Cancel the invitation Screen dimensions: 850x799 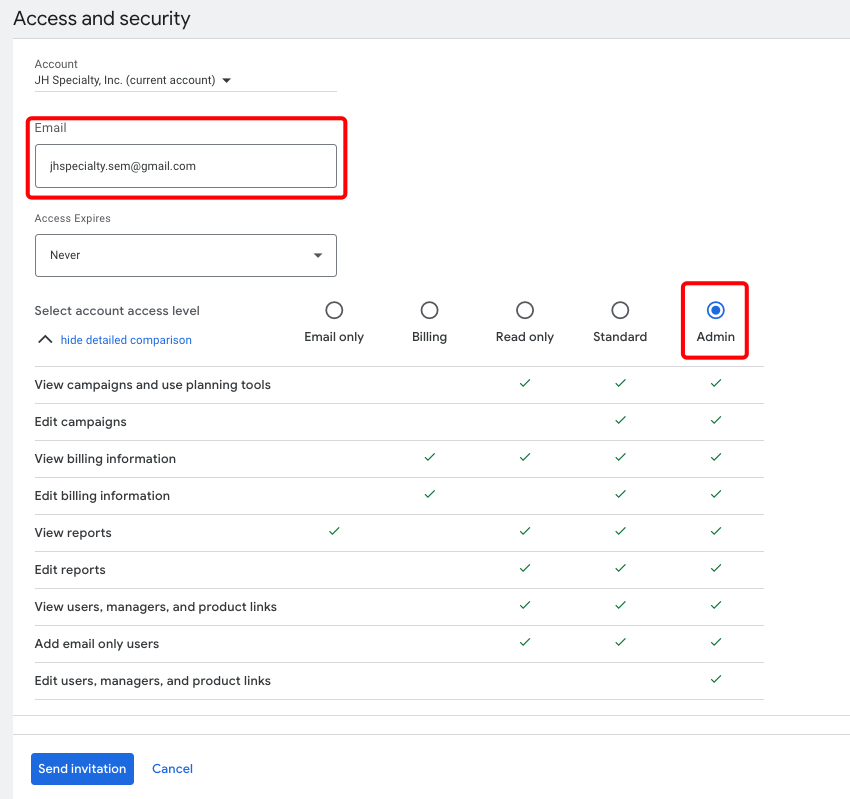point(172,769)
